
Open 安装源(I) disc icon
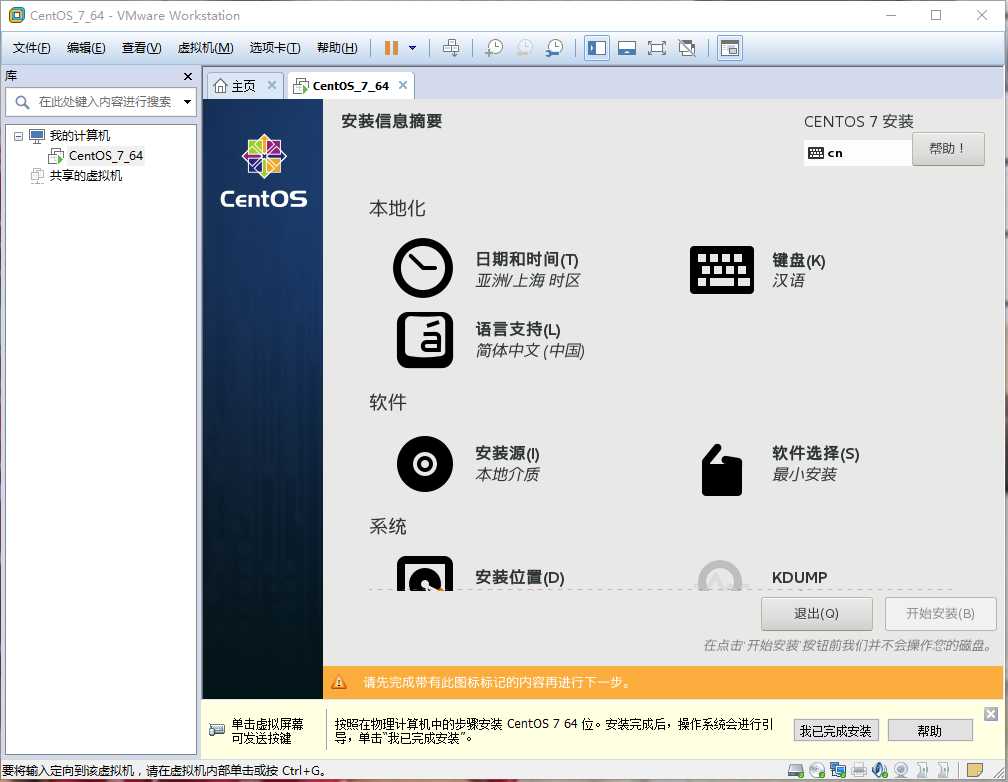coord(425,464)
